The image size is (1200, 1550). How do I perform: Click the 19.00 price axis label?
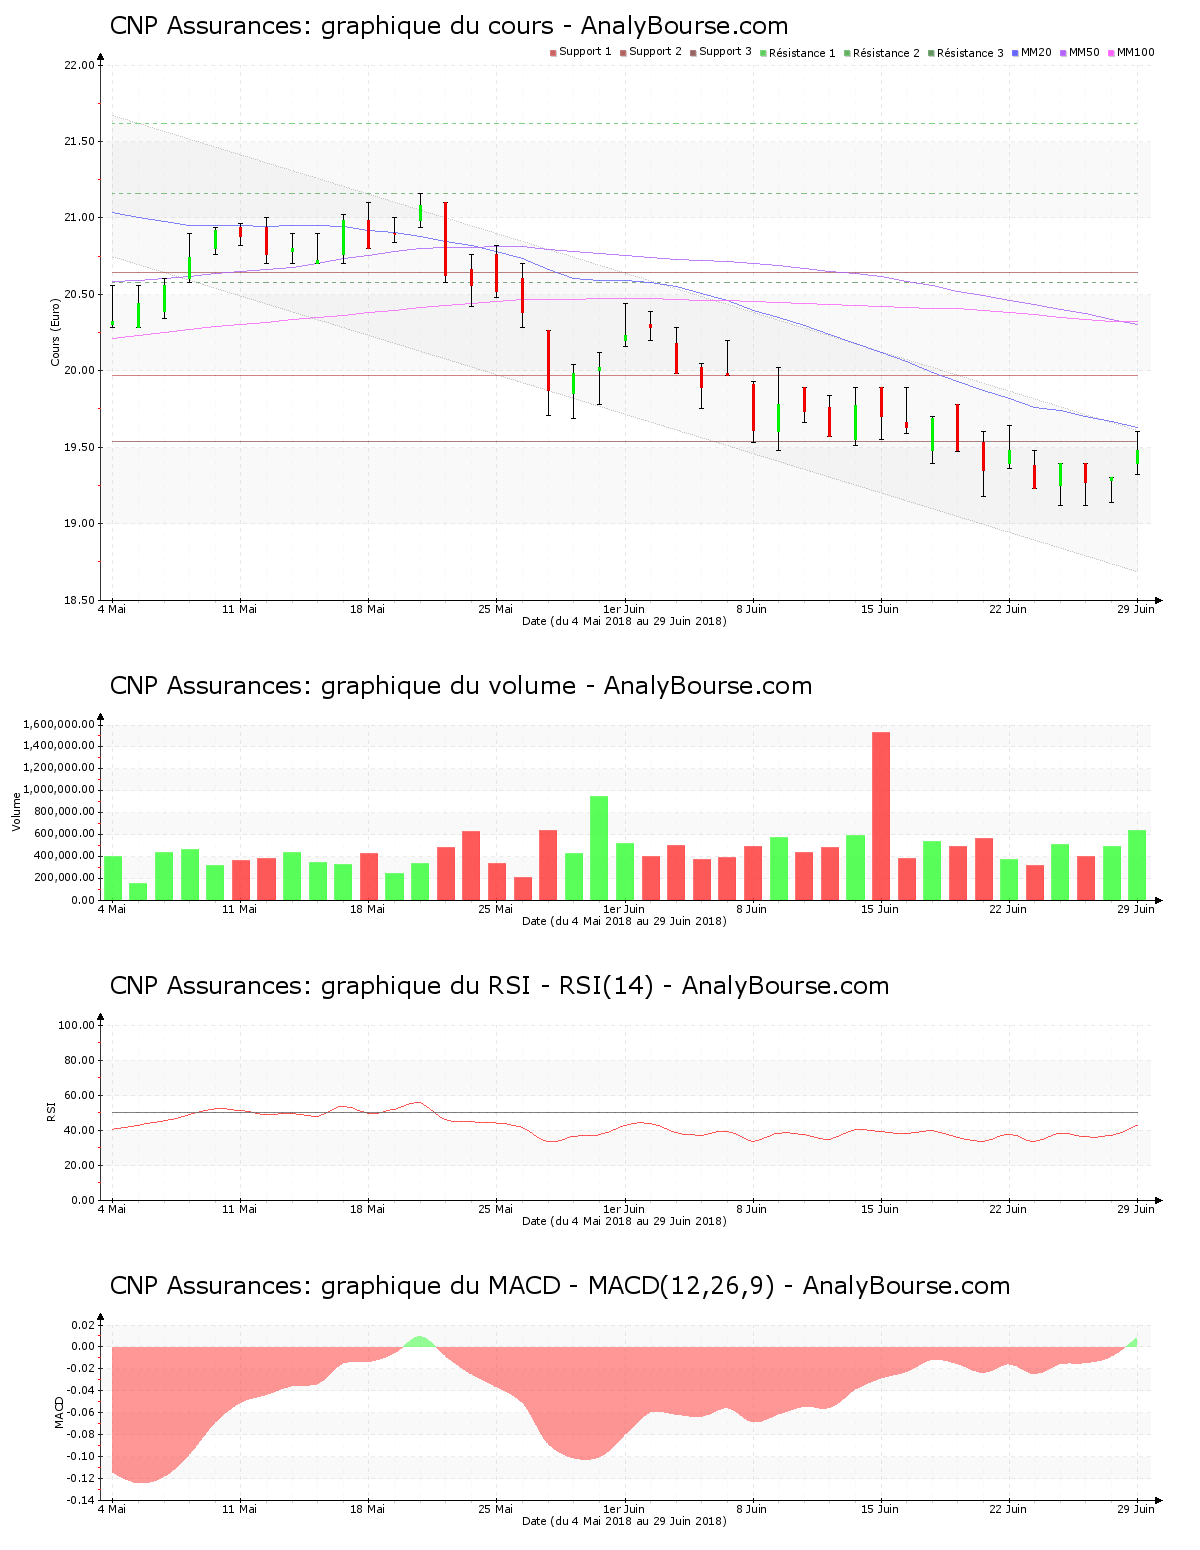click(x=79, y=524)
